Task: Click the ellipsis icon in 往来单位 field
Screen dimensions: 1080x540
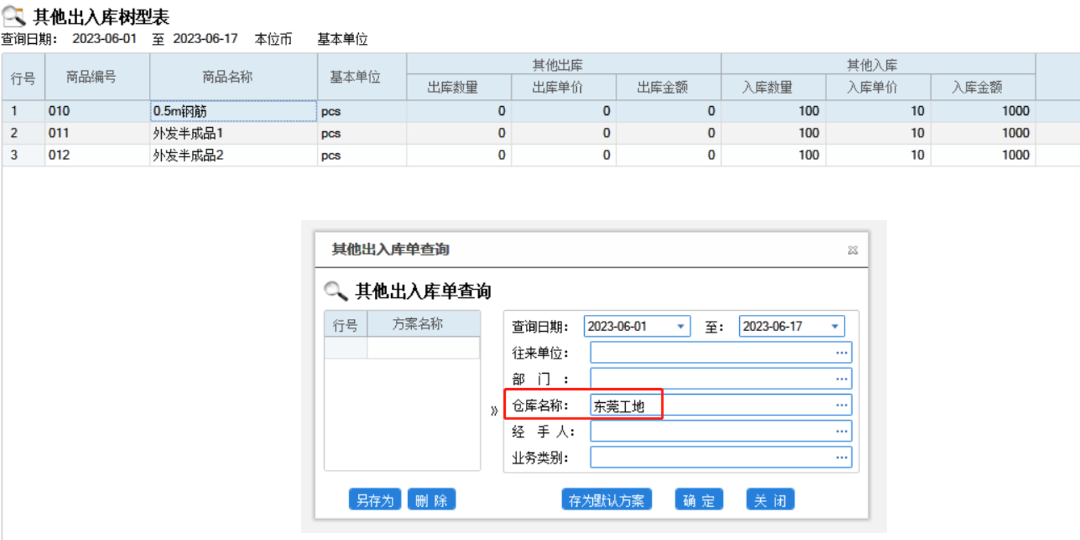Action: [841, 353]
